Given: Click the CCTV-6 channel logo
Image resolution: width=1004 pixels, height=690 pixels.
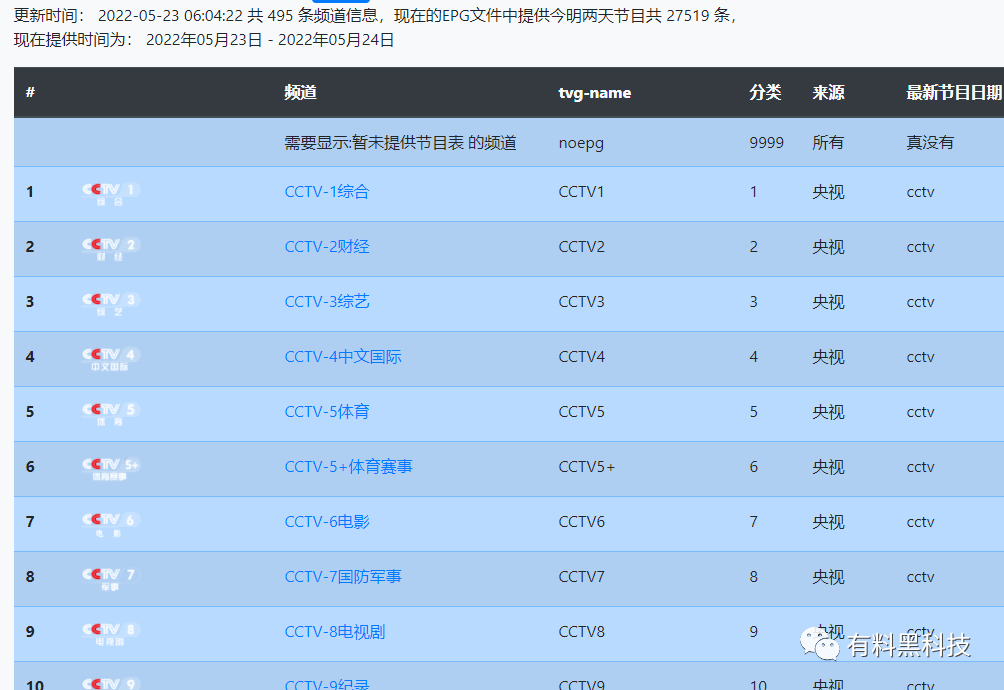Looking at the screenshot, I should click(111, 524).
